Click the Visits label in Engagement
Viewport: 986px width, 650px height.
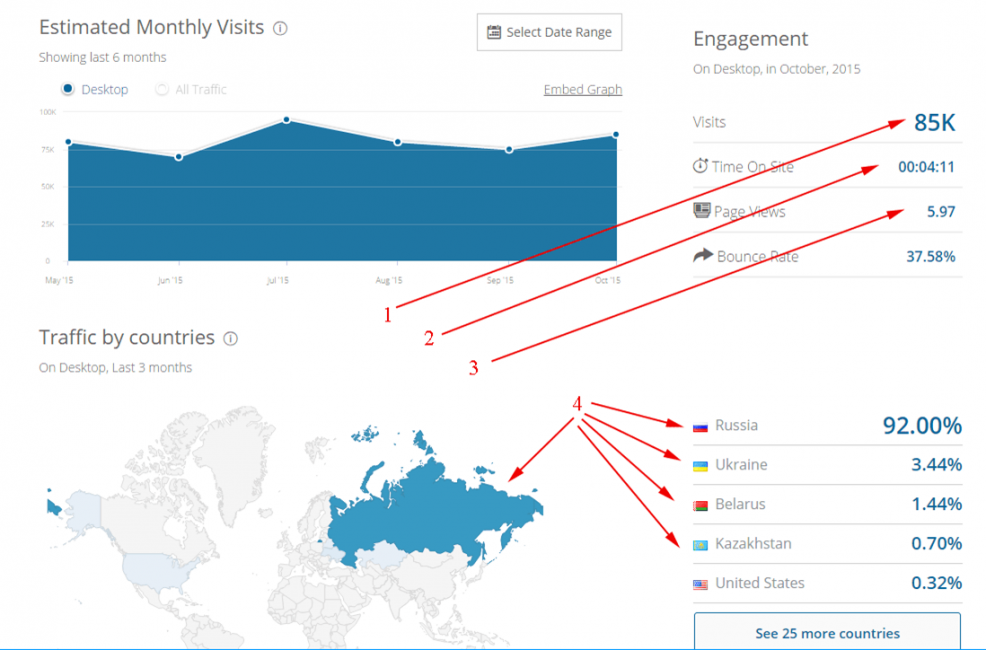709,122
